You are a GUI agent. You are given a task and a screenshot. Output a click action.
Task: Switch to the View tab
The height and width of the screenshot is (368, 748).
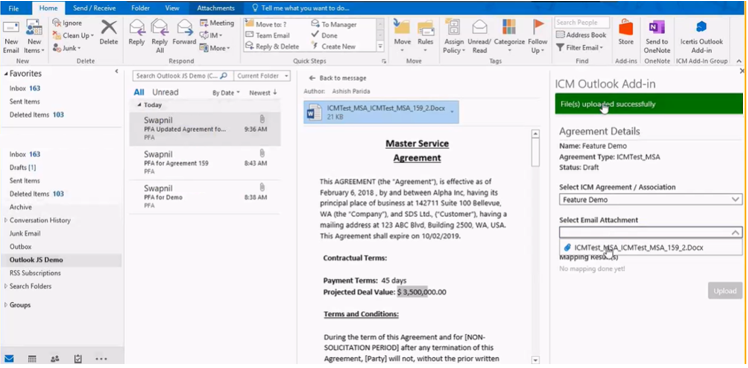click(x=172, y=8)
